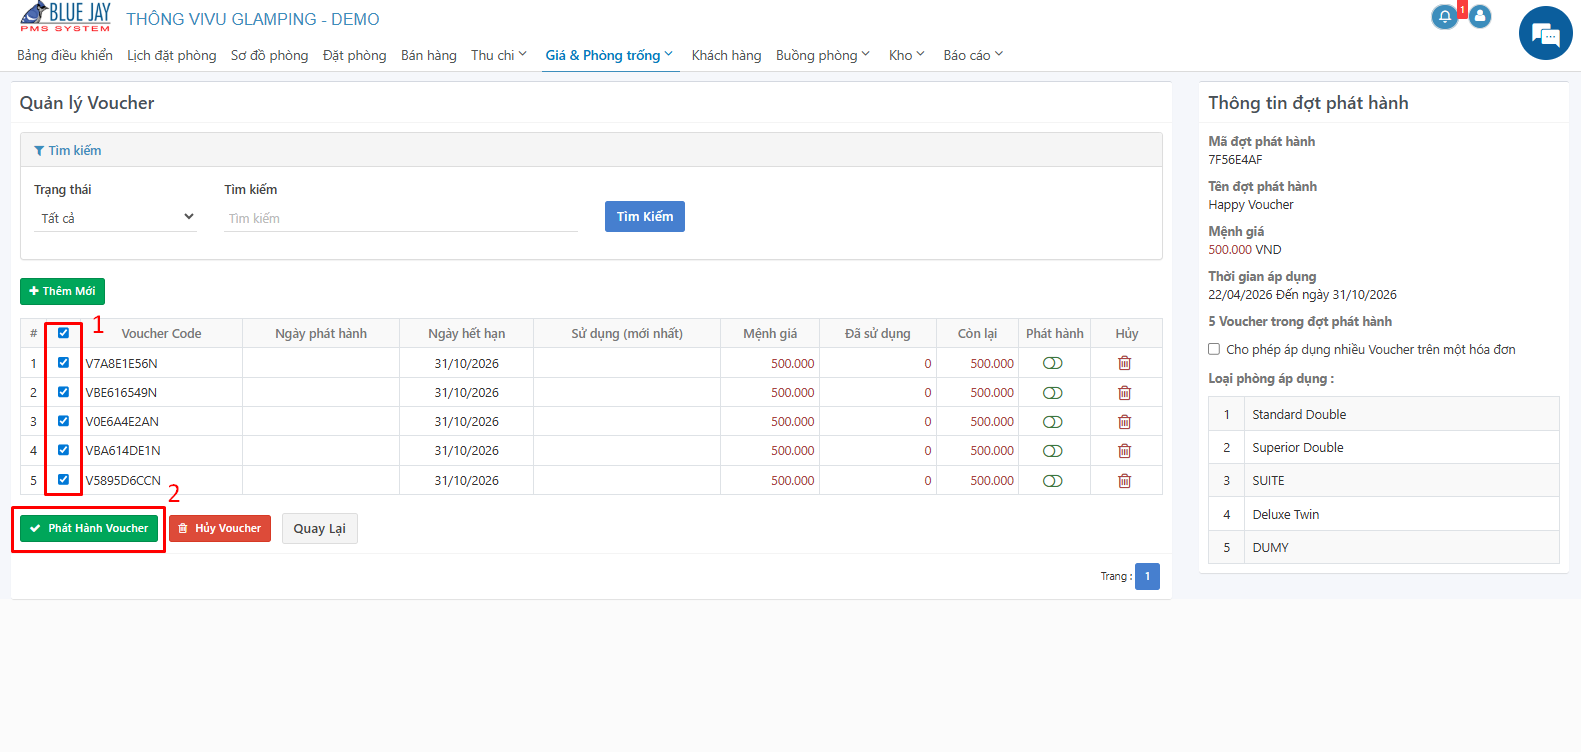
Task: Open the user account avatar icon
Action: (1480, 17)
